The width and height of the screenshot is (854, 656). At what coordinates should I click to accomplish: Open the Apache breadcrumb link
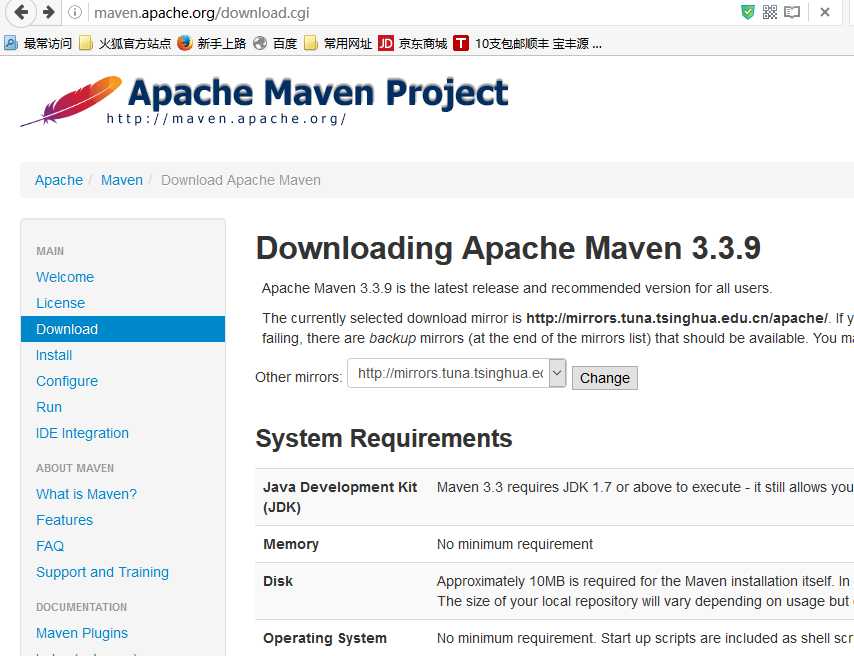tap(59, 180)
